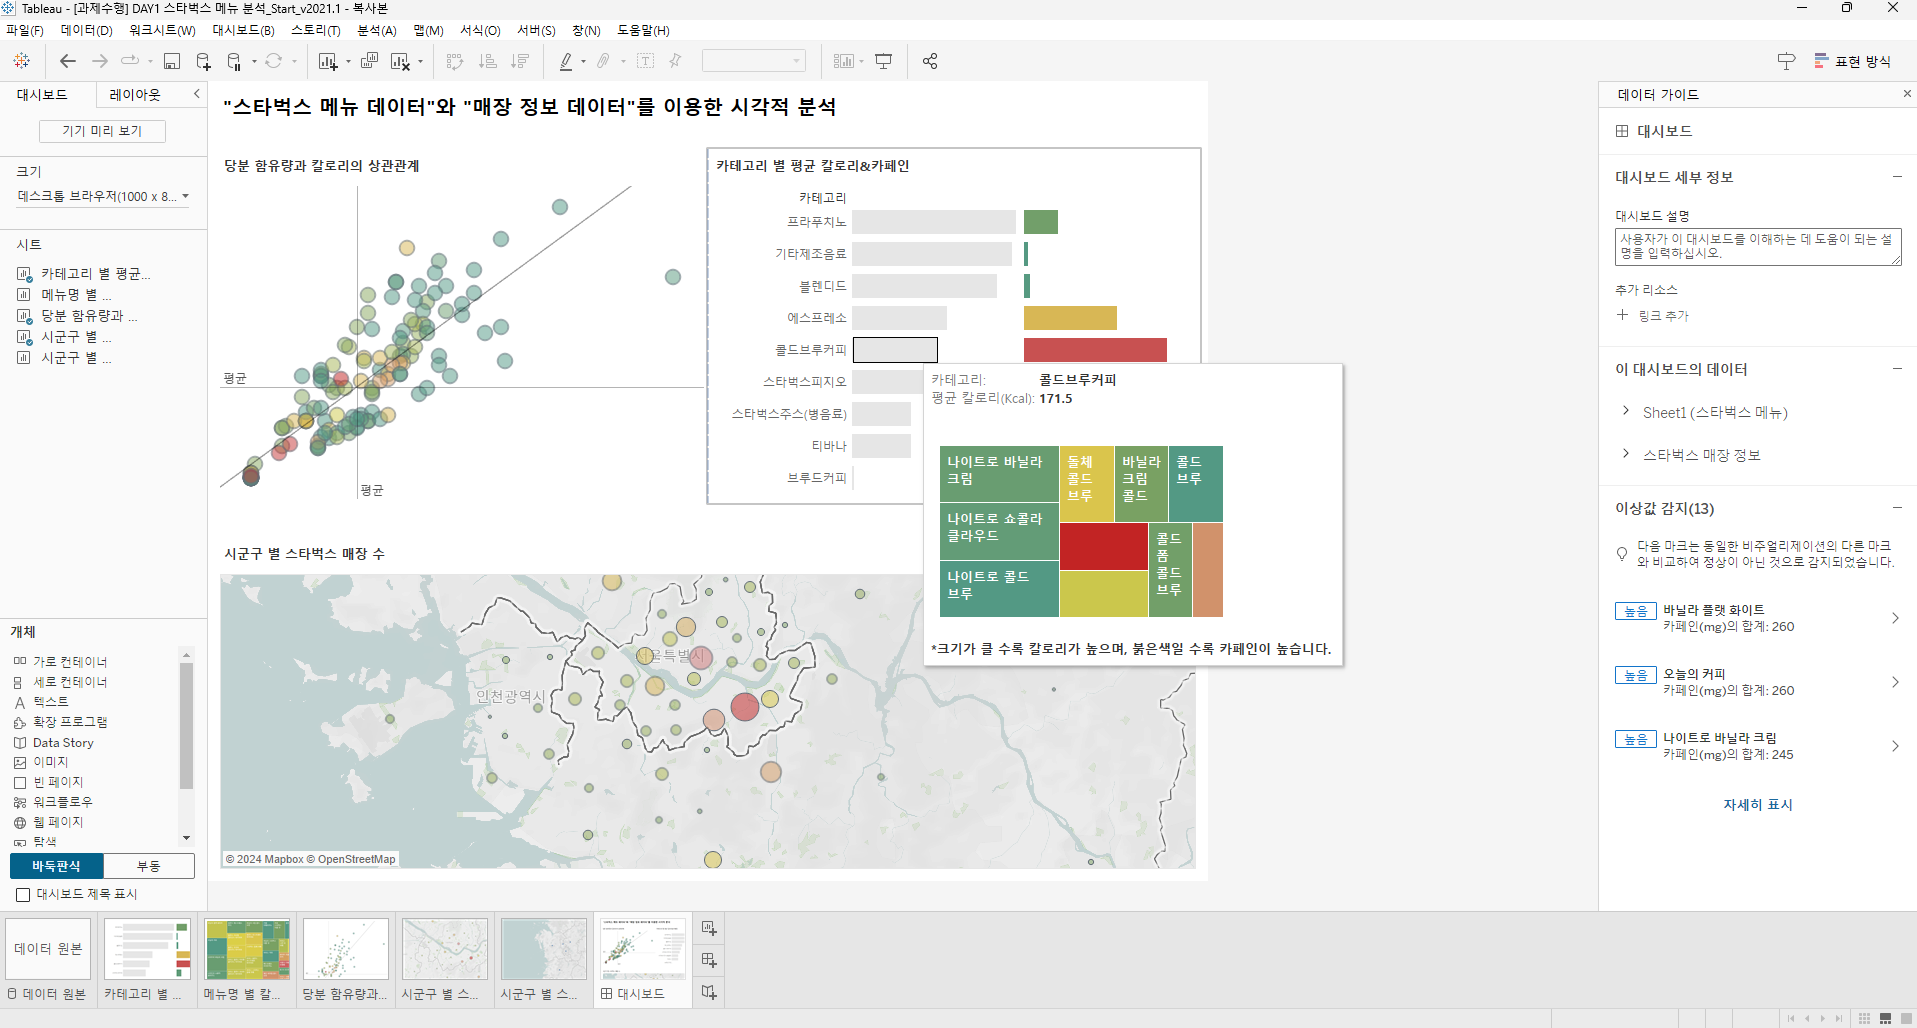Toggle the sheet sorter grid view in the status bar

coord(1864,1018)
